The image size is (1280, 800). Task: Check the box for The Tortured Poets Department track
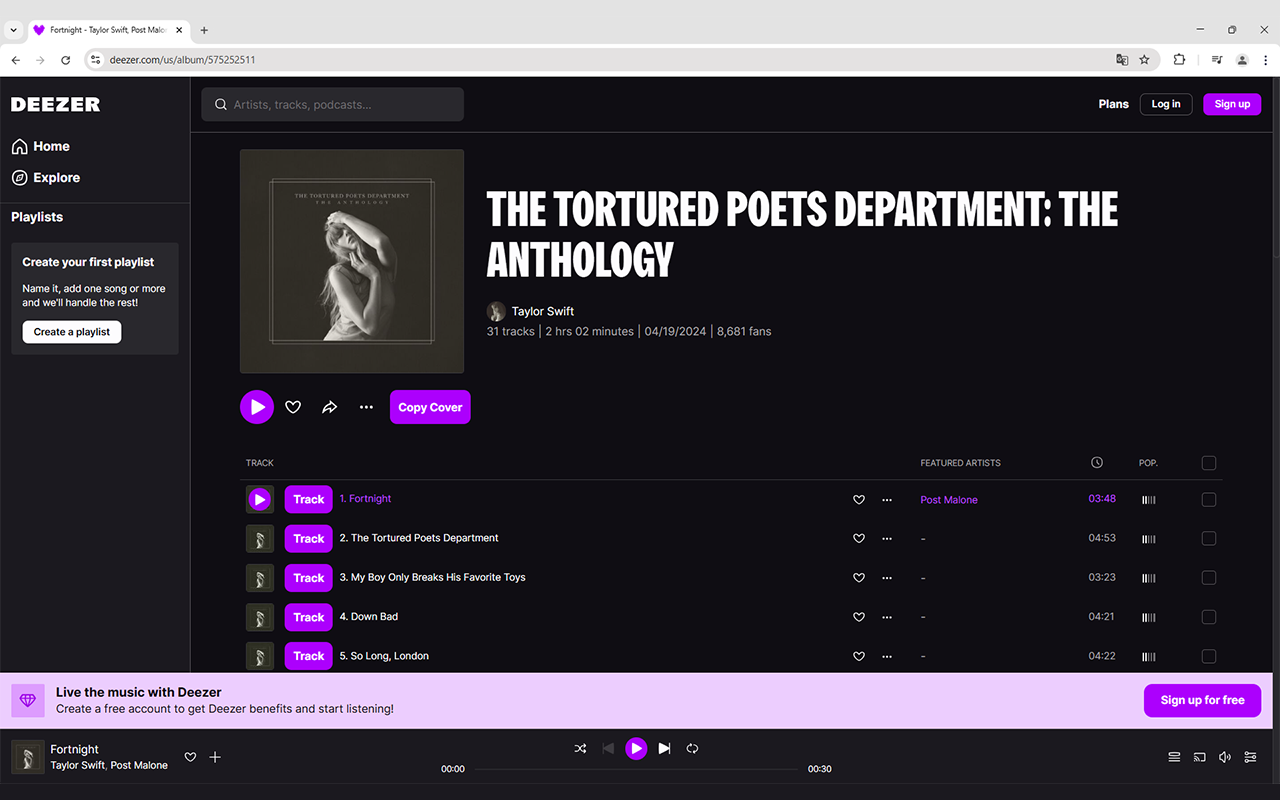(x=1209, y=538)
